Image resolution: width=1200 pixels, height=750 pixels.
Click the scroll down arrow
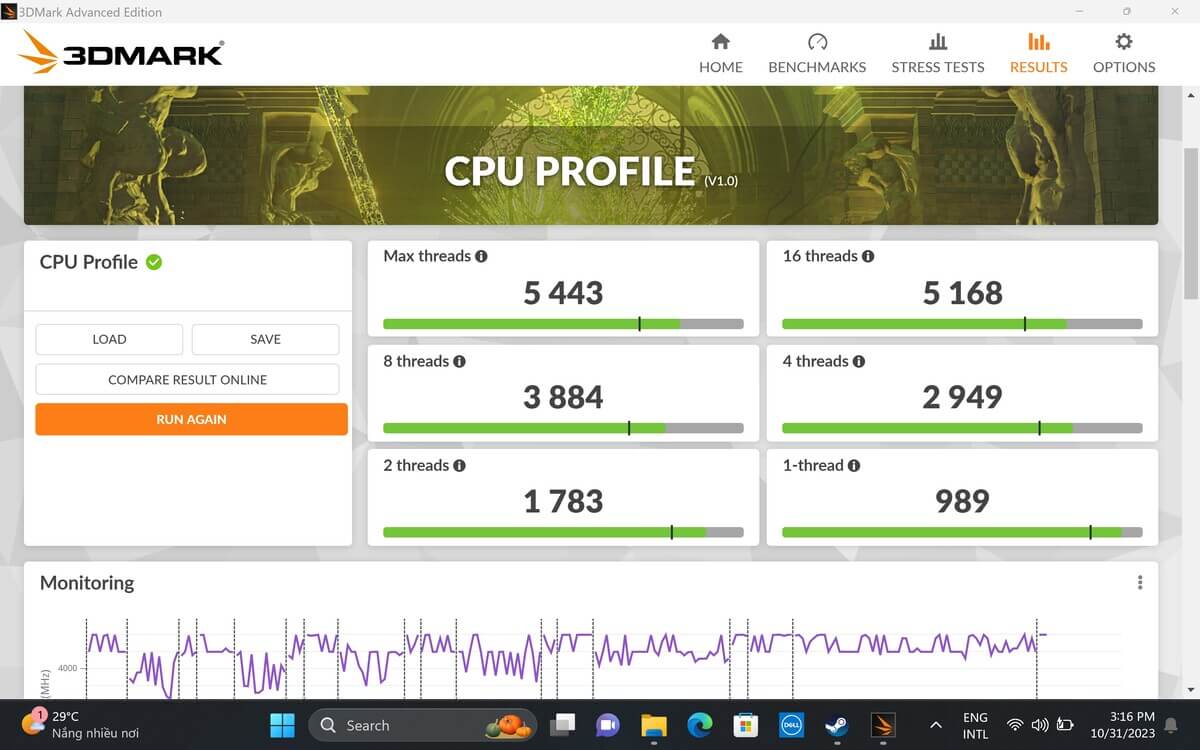(x=1190, y=690)
